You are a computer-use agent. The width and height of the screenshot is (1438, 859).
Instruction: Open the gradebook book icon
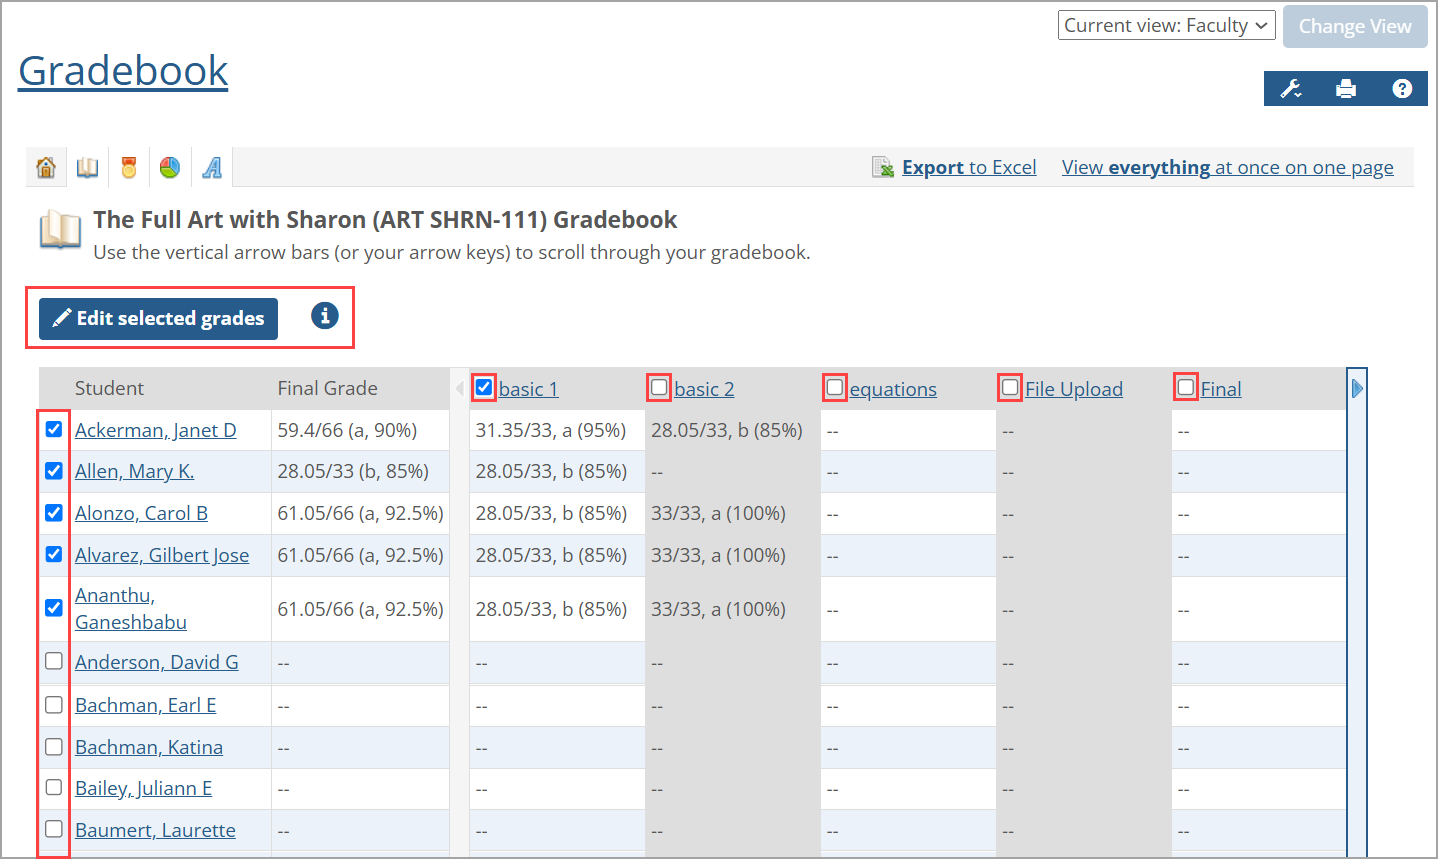click(x=87, y=166)
